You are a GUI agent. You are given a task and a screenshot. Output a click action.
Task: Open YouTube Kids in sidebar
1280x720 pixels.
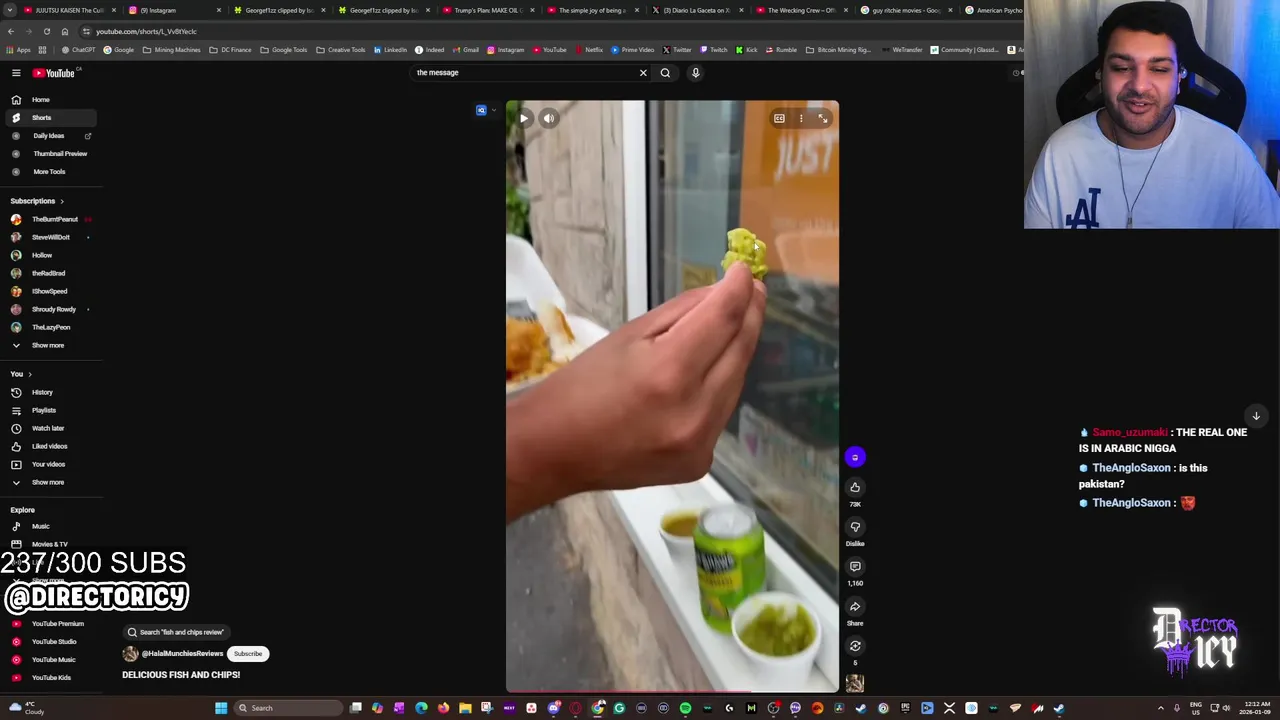click(49, 678)
